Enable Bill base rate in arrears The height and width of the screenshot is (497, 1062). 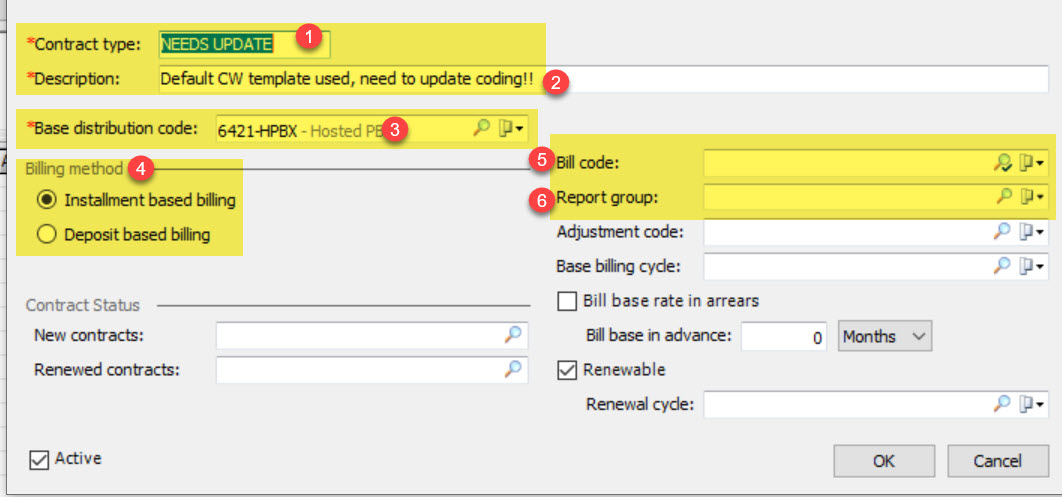point(566,301)
